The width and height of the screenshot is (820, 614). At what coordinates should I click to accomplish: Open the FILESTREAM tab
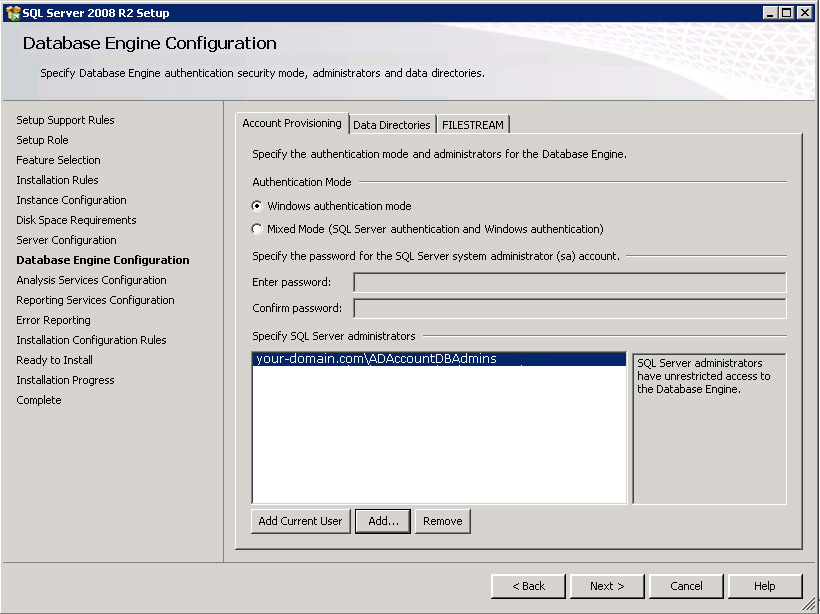[x=473, y=125]
